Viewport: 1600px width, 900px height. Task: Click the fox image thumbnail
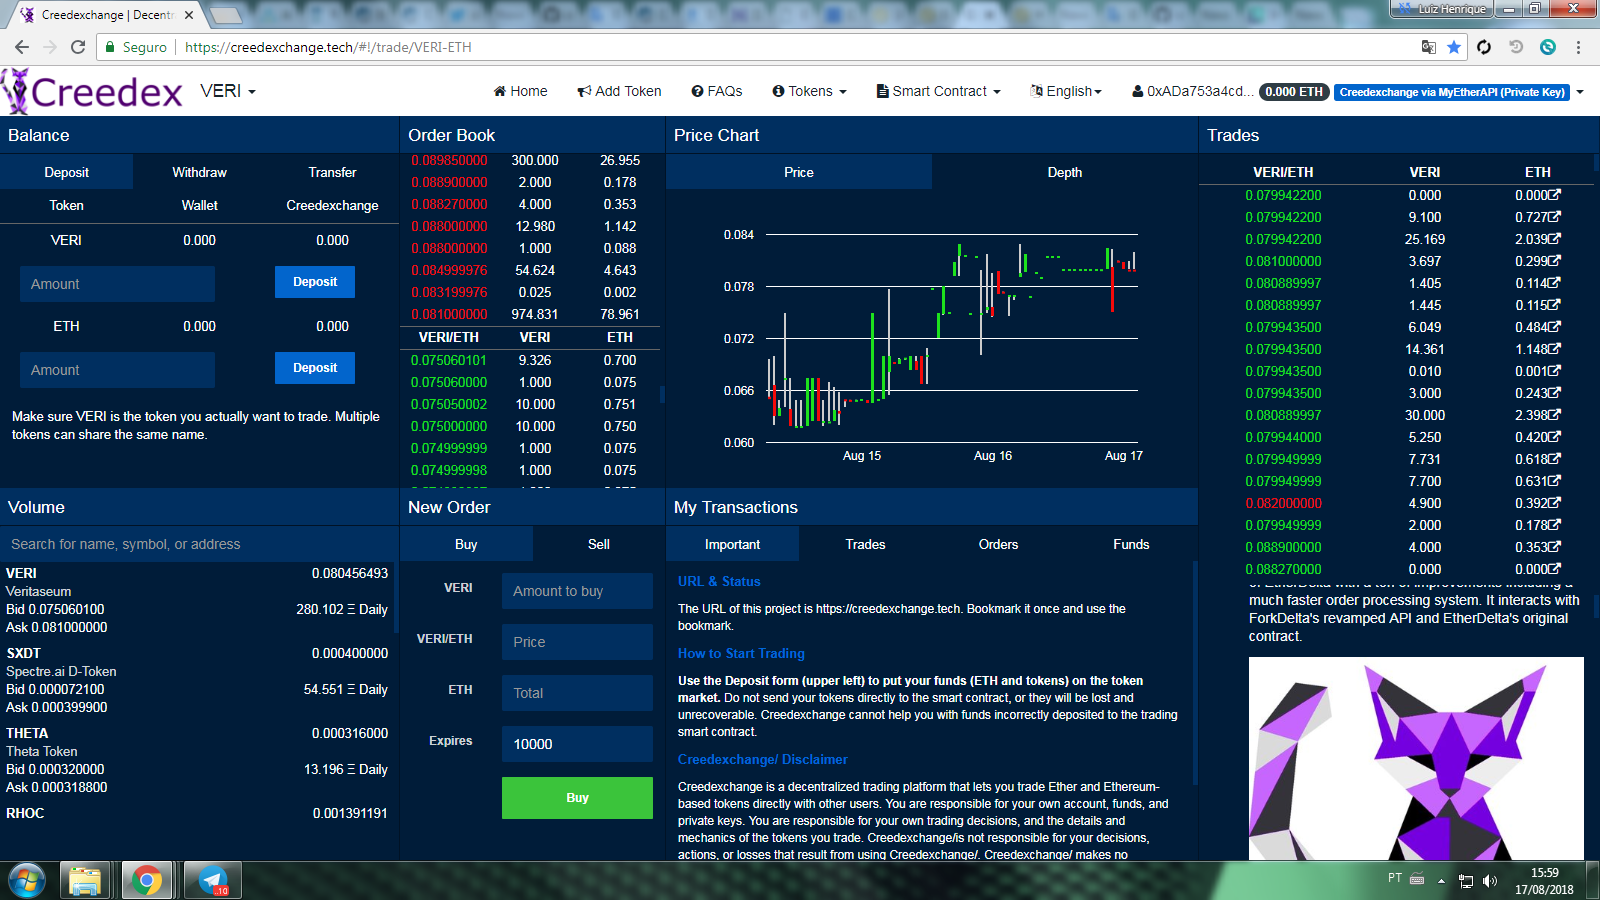click(x=1416, y=758)
